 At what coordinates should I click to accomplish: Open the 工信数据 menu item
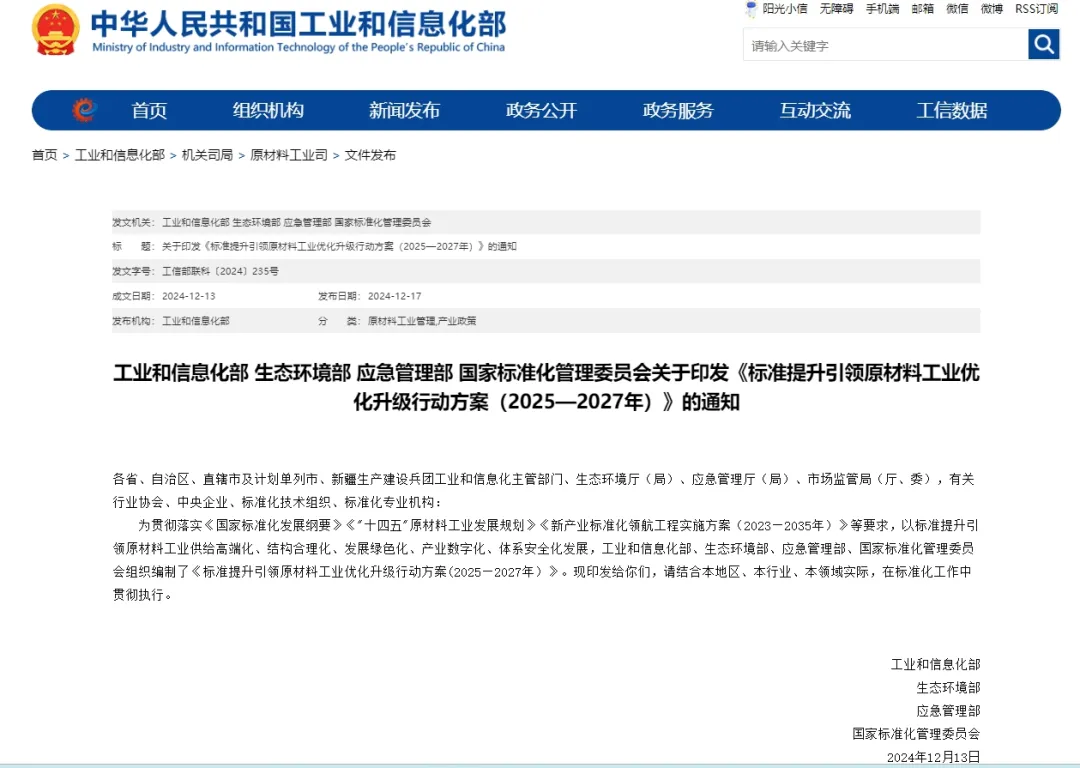pyautogui.click(x=951, y=111)
